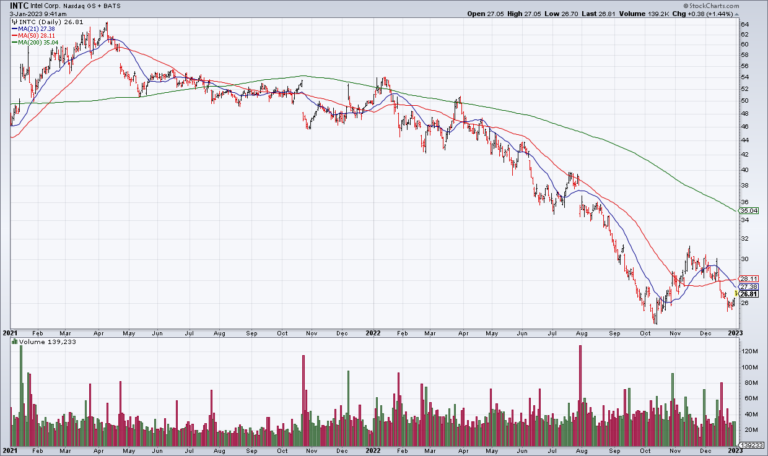Click the 2023 year label under the volume panel
This screenshot has height=456, width=768.
[x=735, y=451]
